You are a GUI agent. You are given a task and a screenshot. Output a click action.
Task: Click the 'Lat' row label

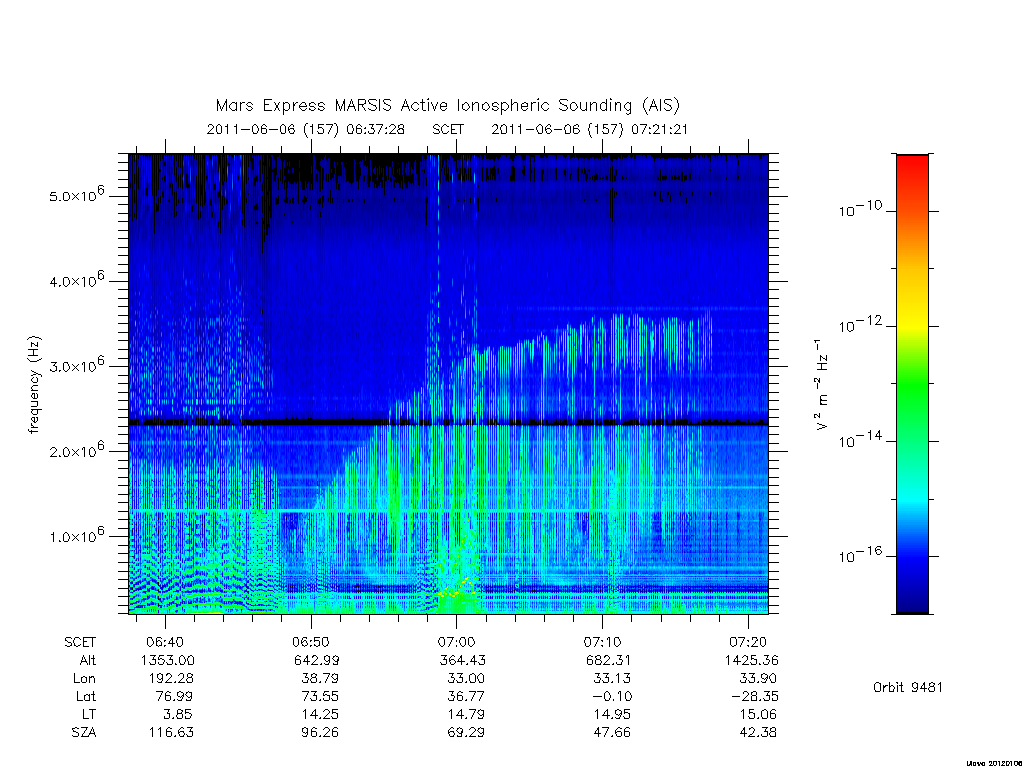[86, 697]
